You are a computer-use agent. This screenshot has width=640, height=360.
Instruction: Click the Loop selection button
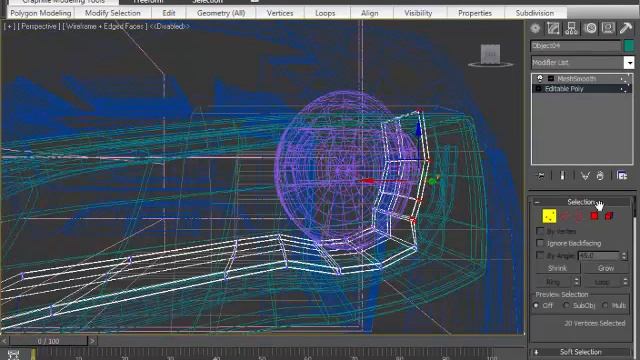pos(602,282)
